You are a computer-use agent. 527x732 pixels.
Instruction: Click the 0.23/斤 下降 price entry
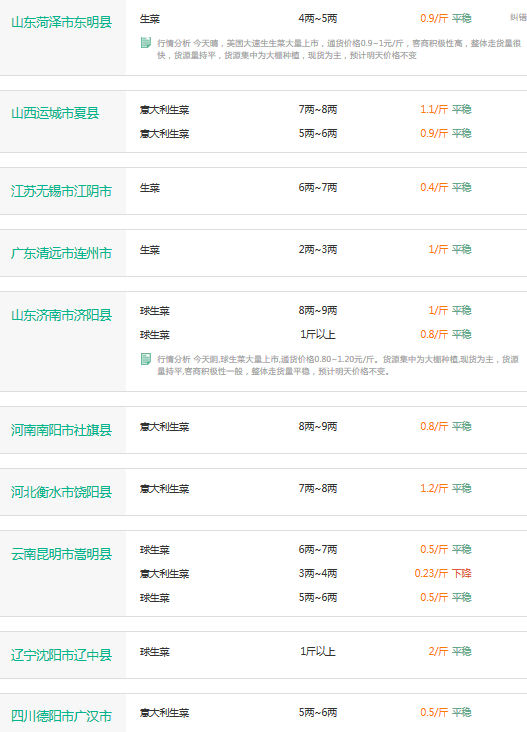click(443, 573)
